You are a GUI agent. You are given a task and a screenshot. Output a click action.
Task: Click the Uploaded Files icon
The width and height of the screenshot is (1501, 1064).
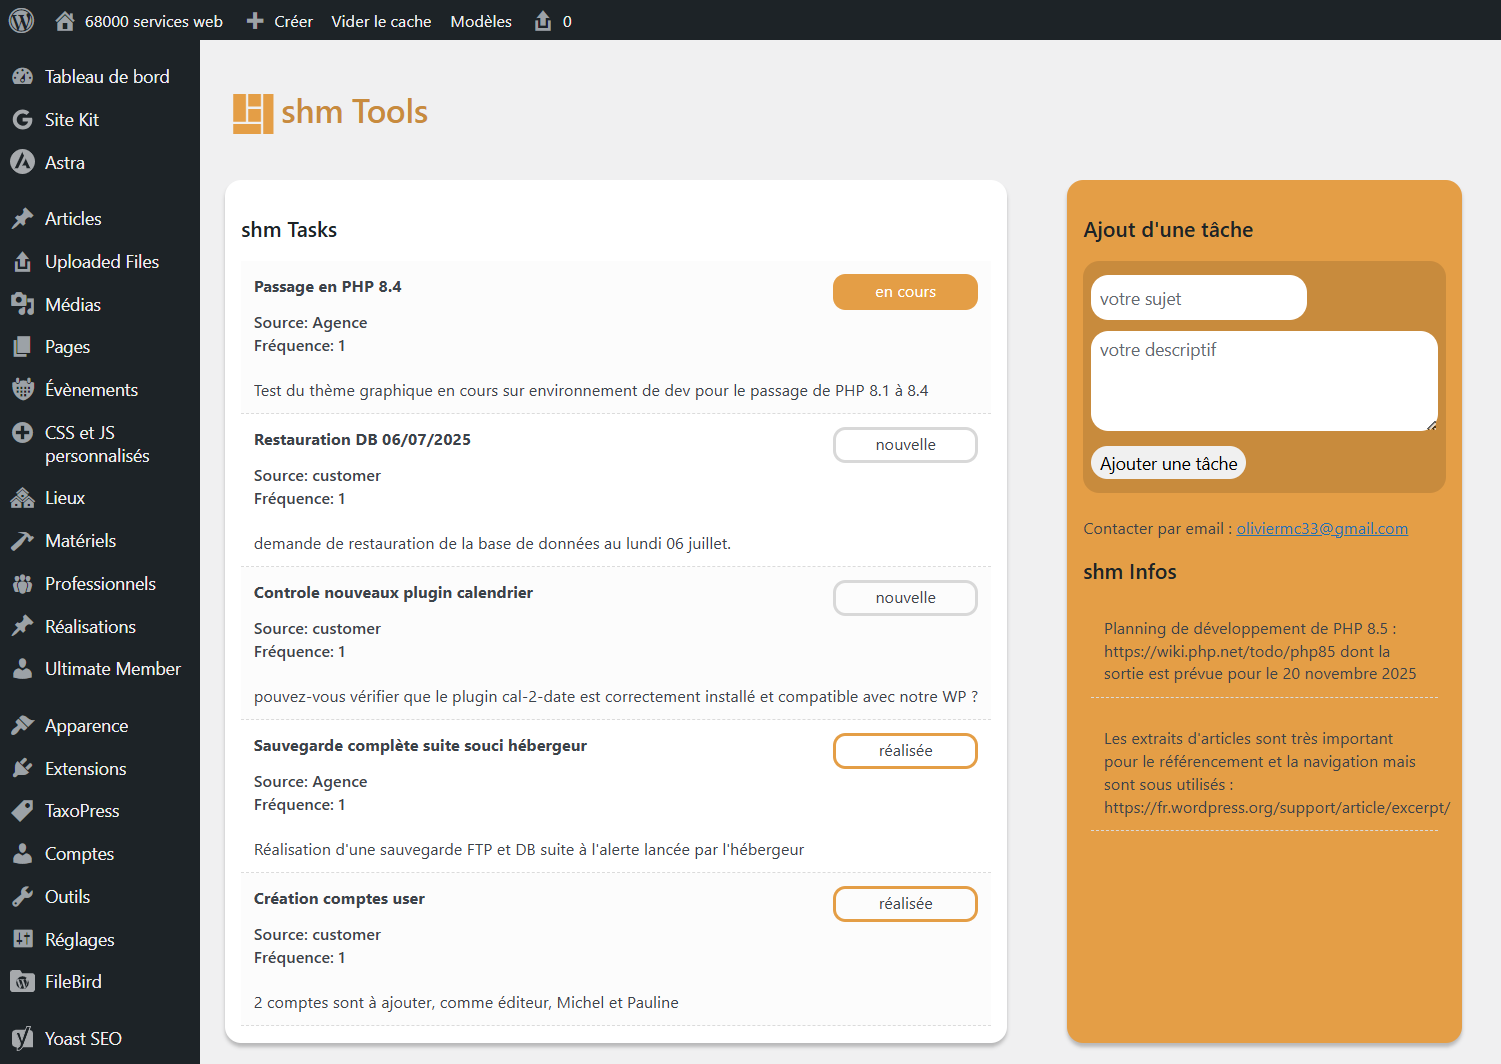click(x=22, y=262)
